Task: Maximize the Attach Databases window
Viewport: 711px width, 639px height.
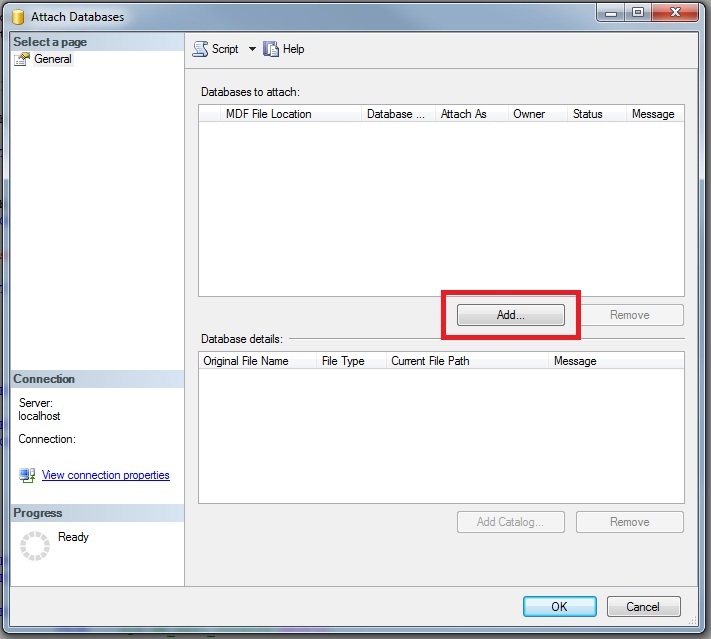Action: click(638, 14)
